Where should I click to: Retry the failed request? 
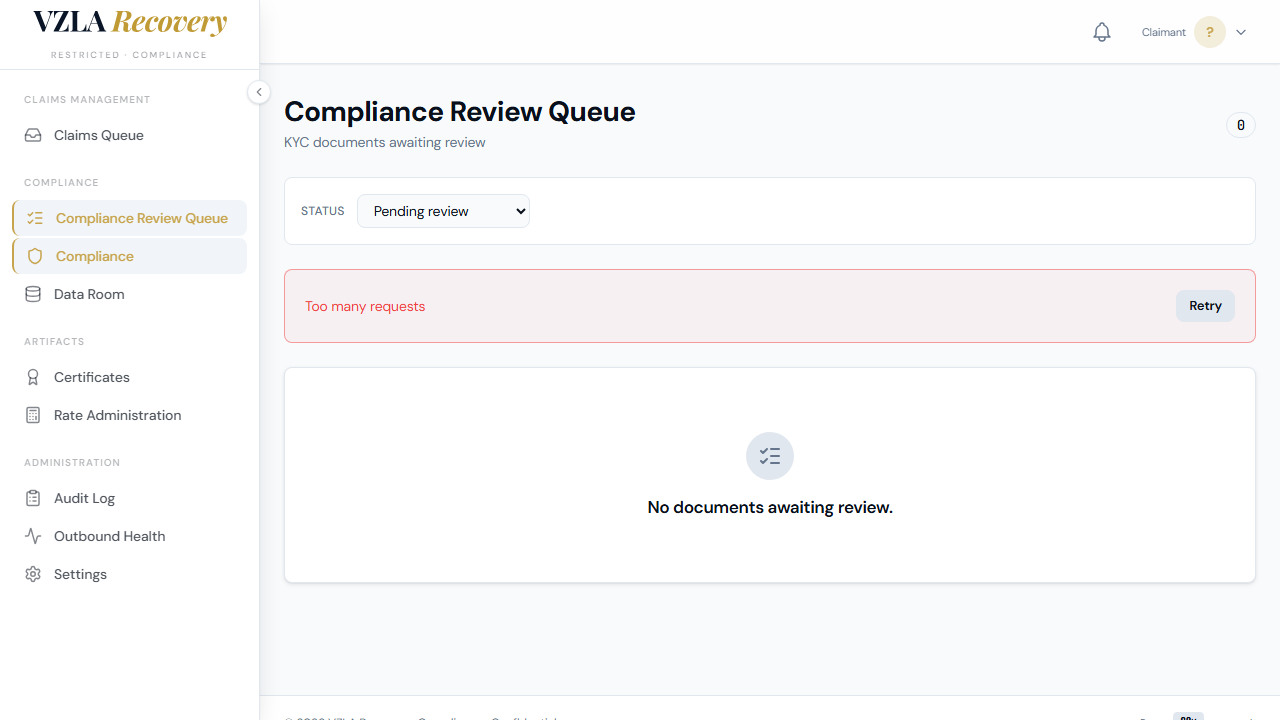1205,306
